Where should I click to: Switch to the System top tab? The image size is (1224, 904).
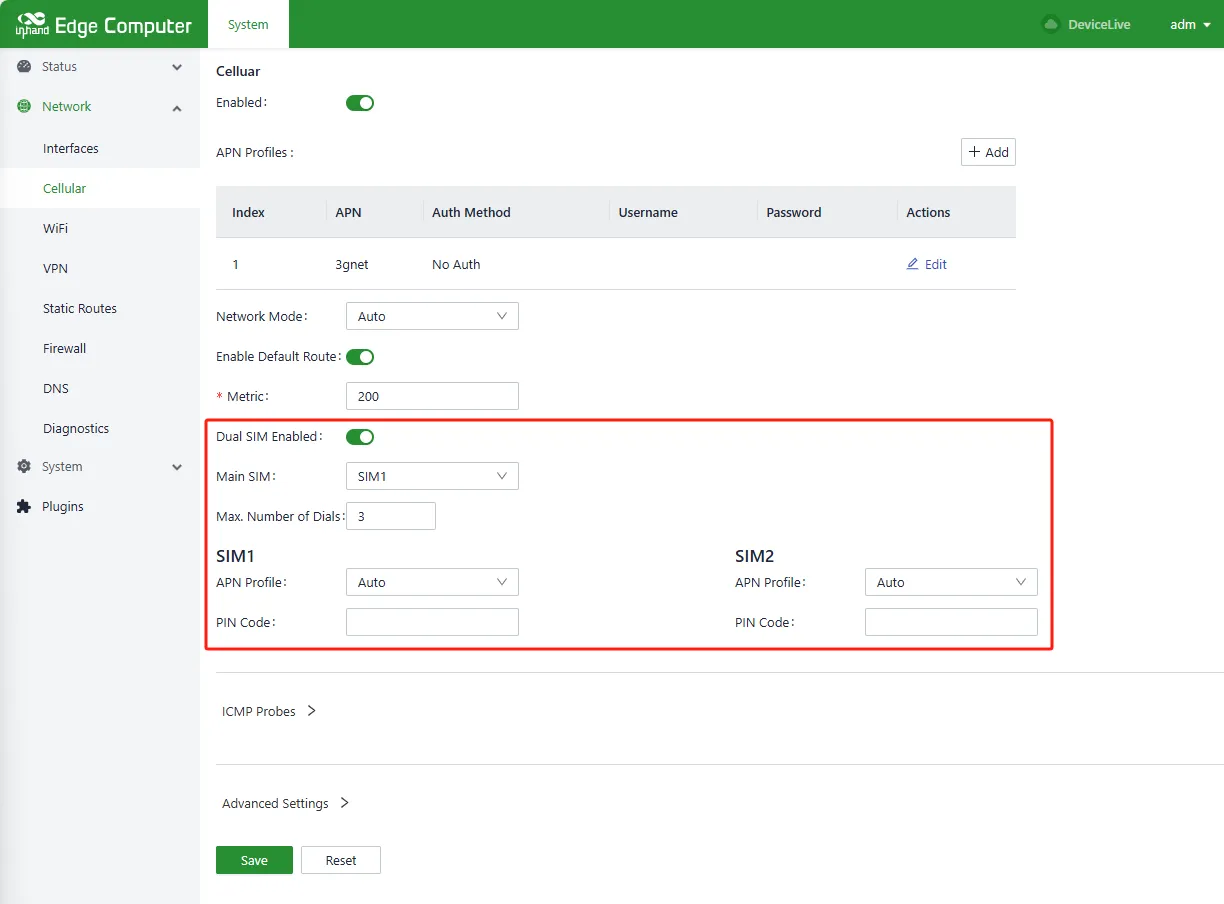click(x=248, y=24)
